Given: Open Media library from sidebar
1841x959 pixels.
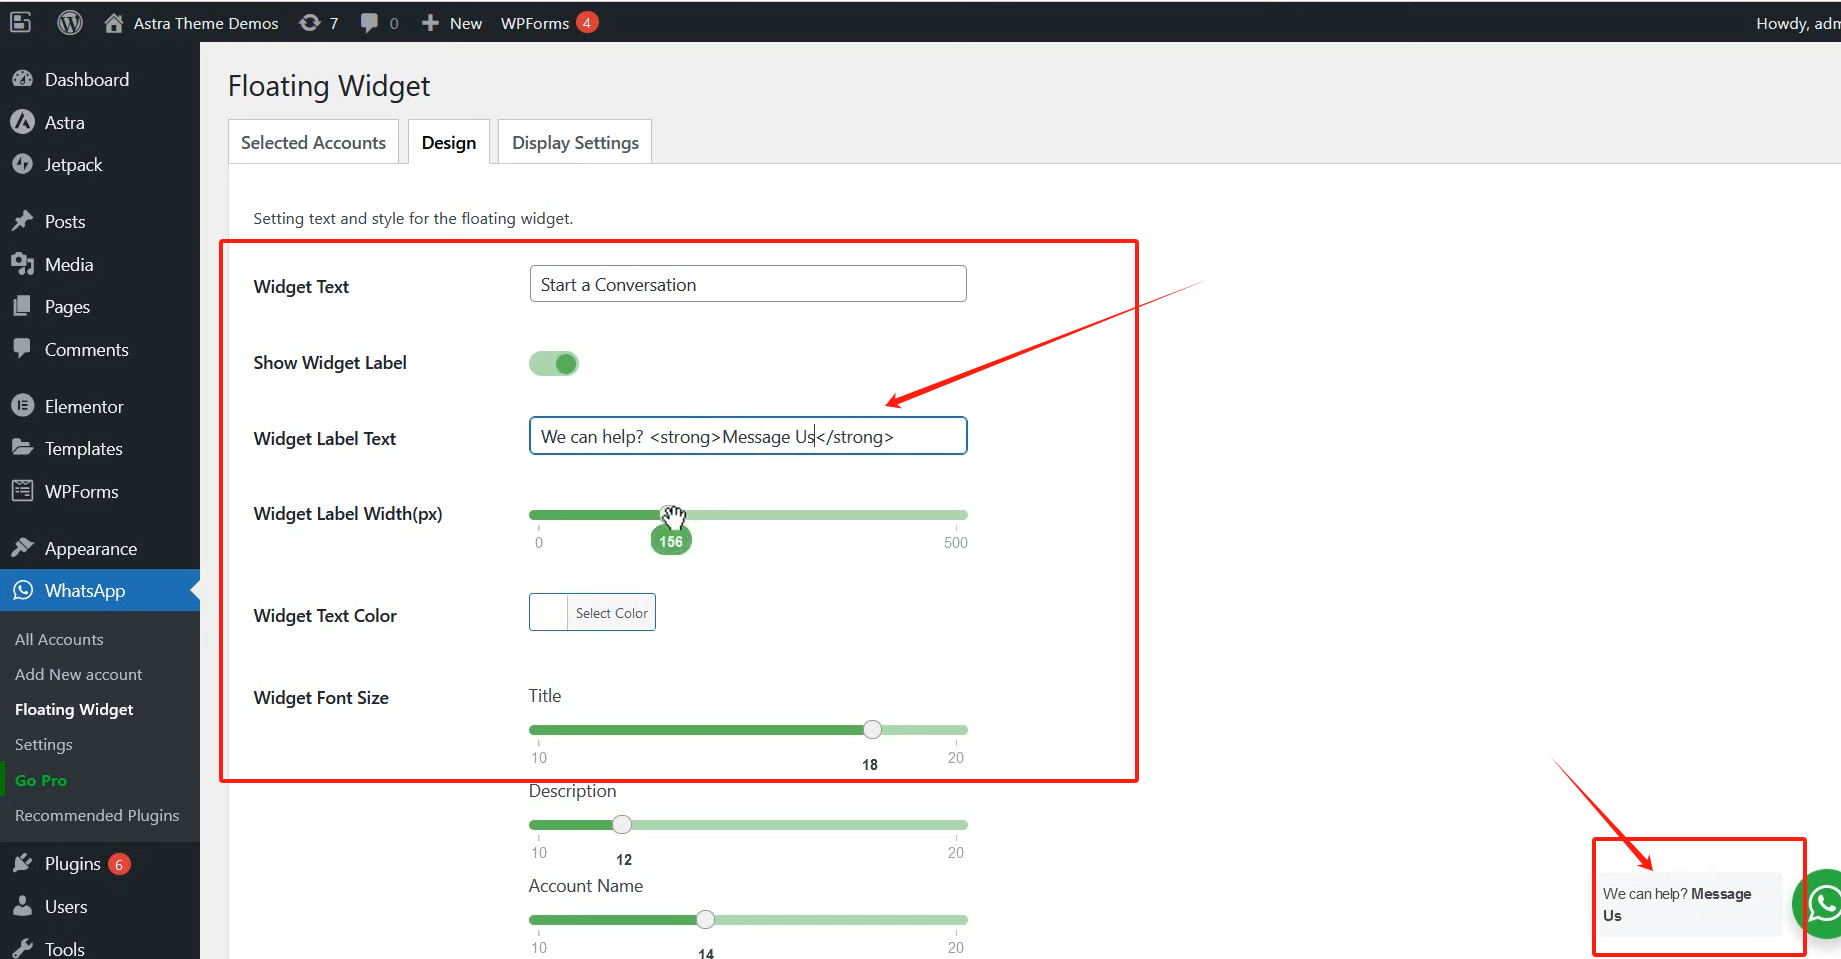Looking at the screenshot, I should 68,265.
